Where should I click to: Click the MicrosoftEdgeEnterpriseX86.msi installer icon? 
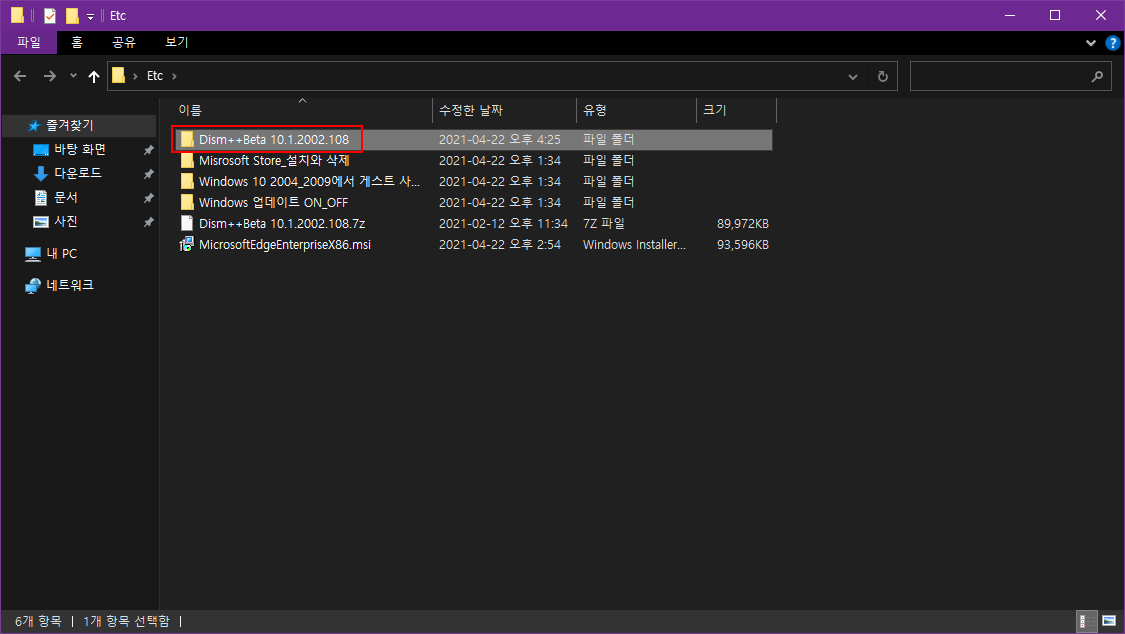[187, 245]
